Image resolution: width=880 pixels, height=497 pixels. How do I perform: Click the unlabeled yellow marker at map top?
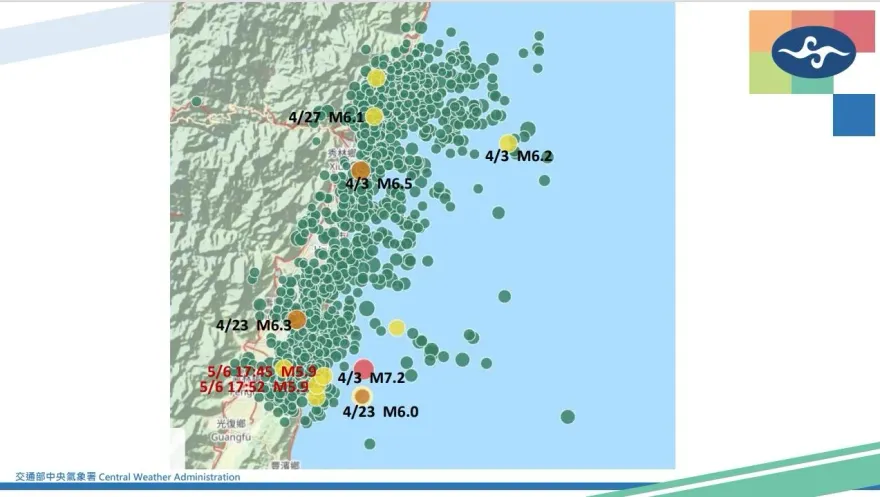[376, 78]
